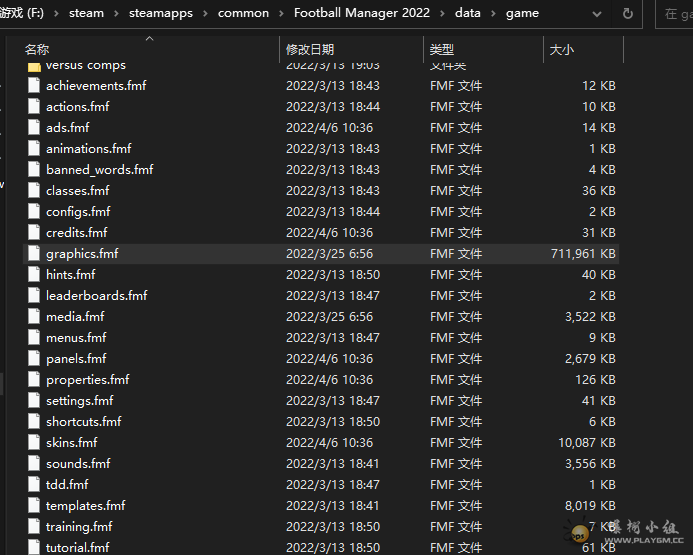Select the achievements.fmf file icon
The height and width of the screenshot is (555, 693).
coord(34,86)
